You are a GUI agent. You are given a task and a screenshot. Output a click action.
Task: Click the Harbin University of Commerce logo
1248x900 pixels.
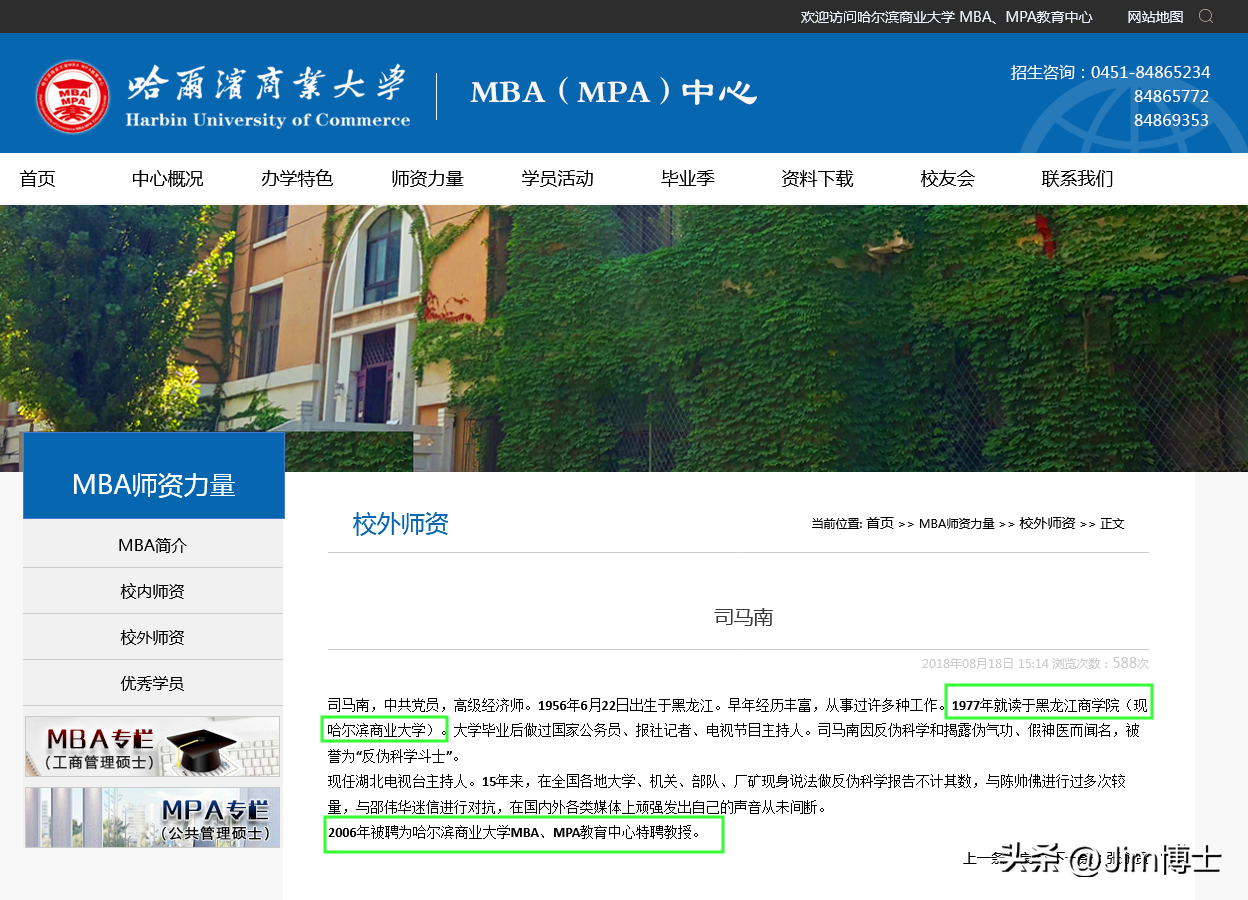[x=224, y=96]
